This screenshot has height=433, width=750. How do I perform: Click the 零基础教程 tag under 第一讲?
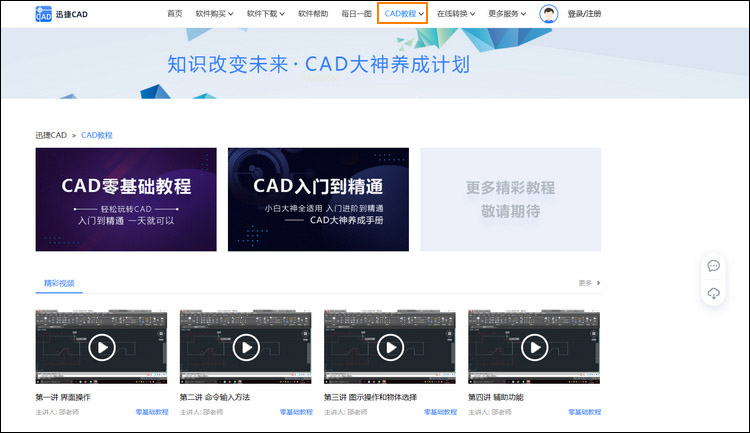point(152,412)
